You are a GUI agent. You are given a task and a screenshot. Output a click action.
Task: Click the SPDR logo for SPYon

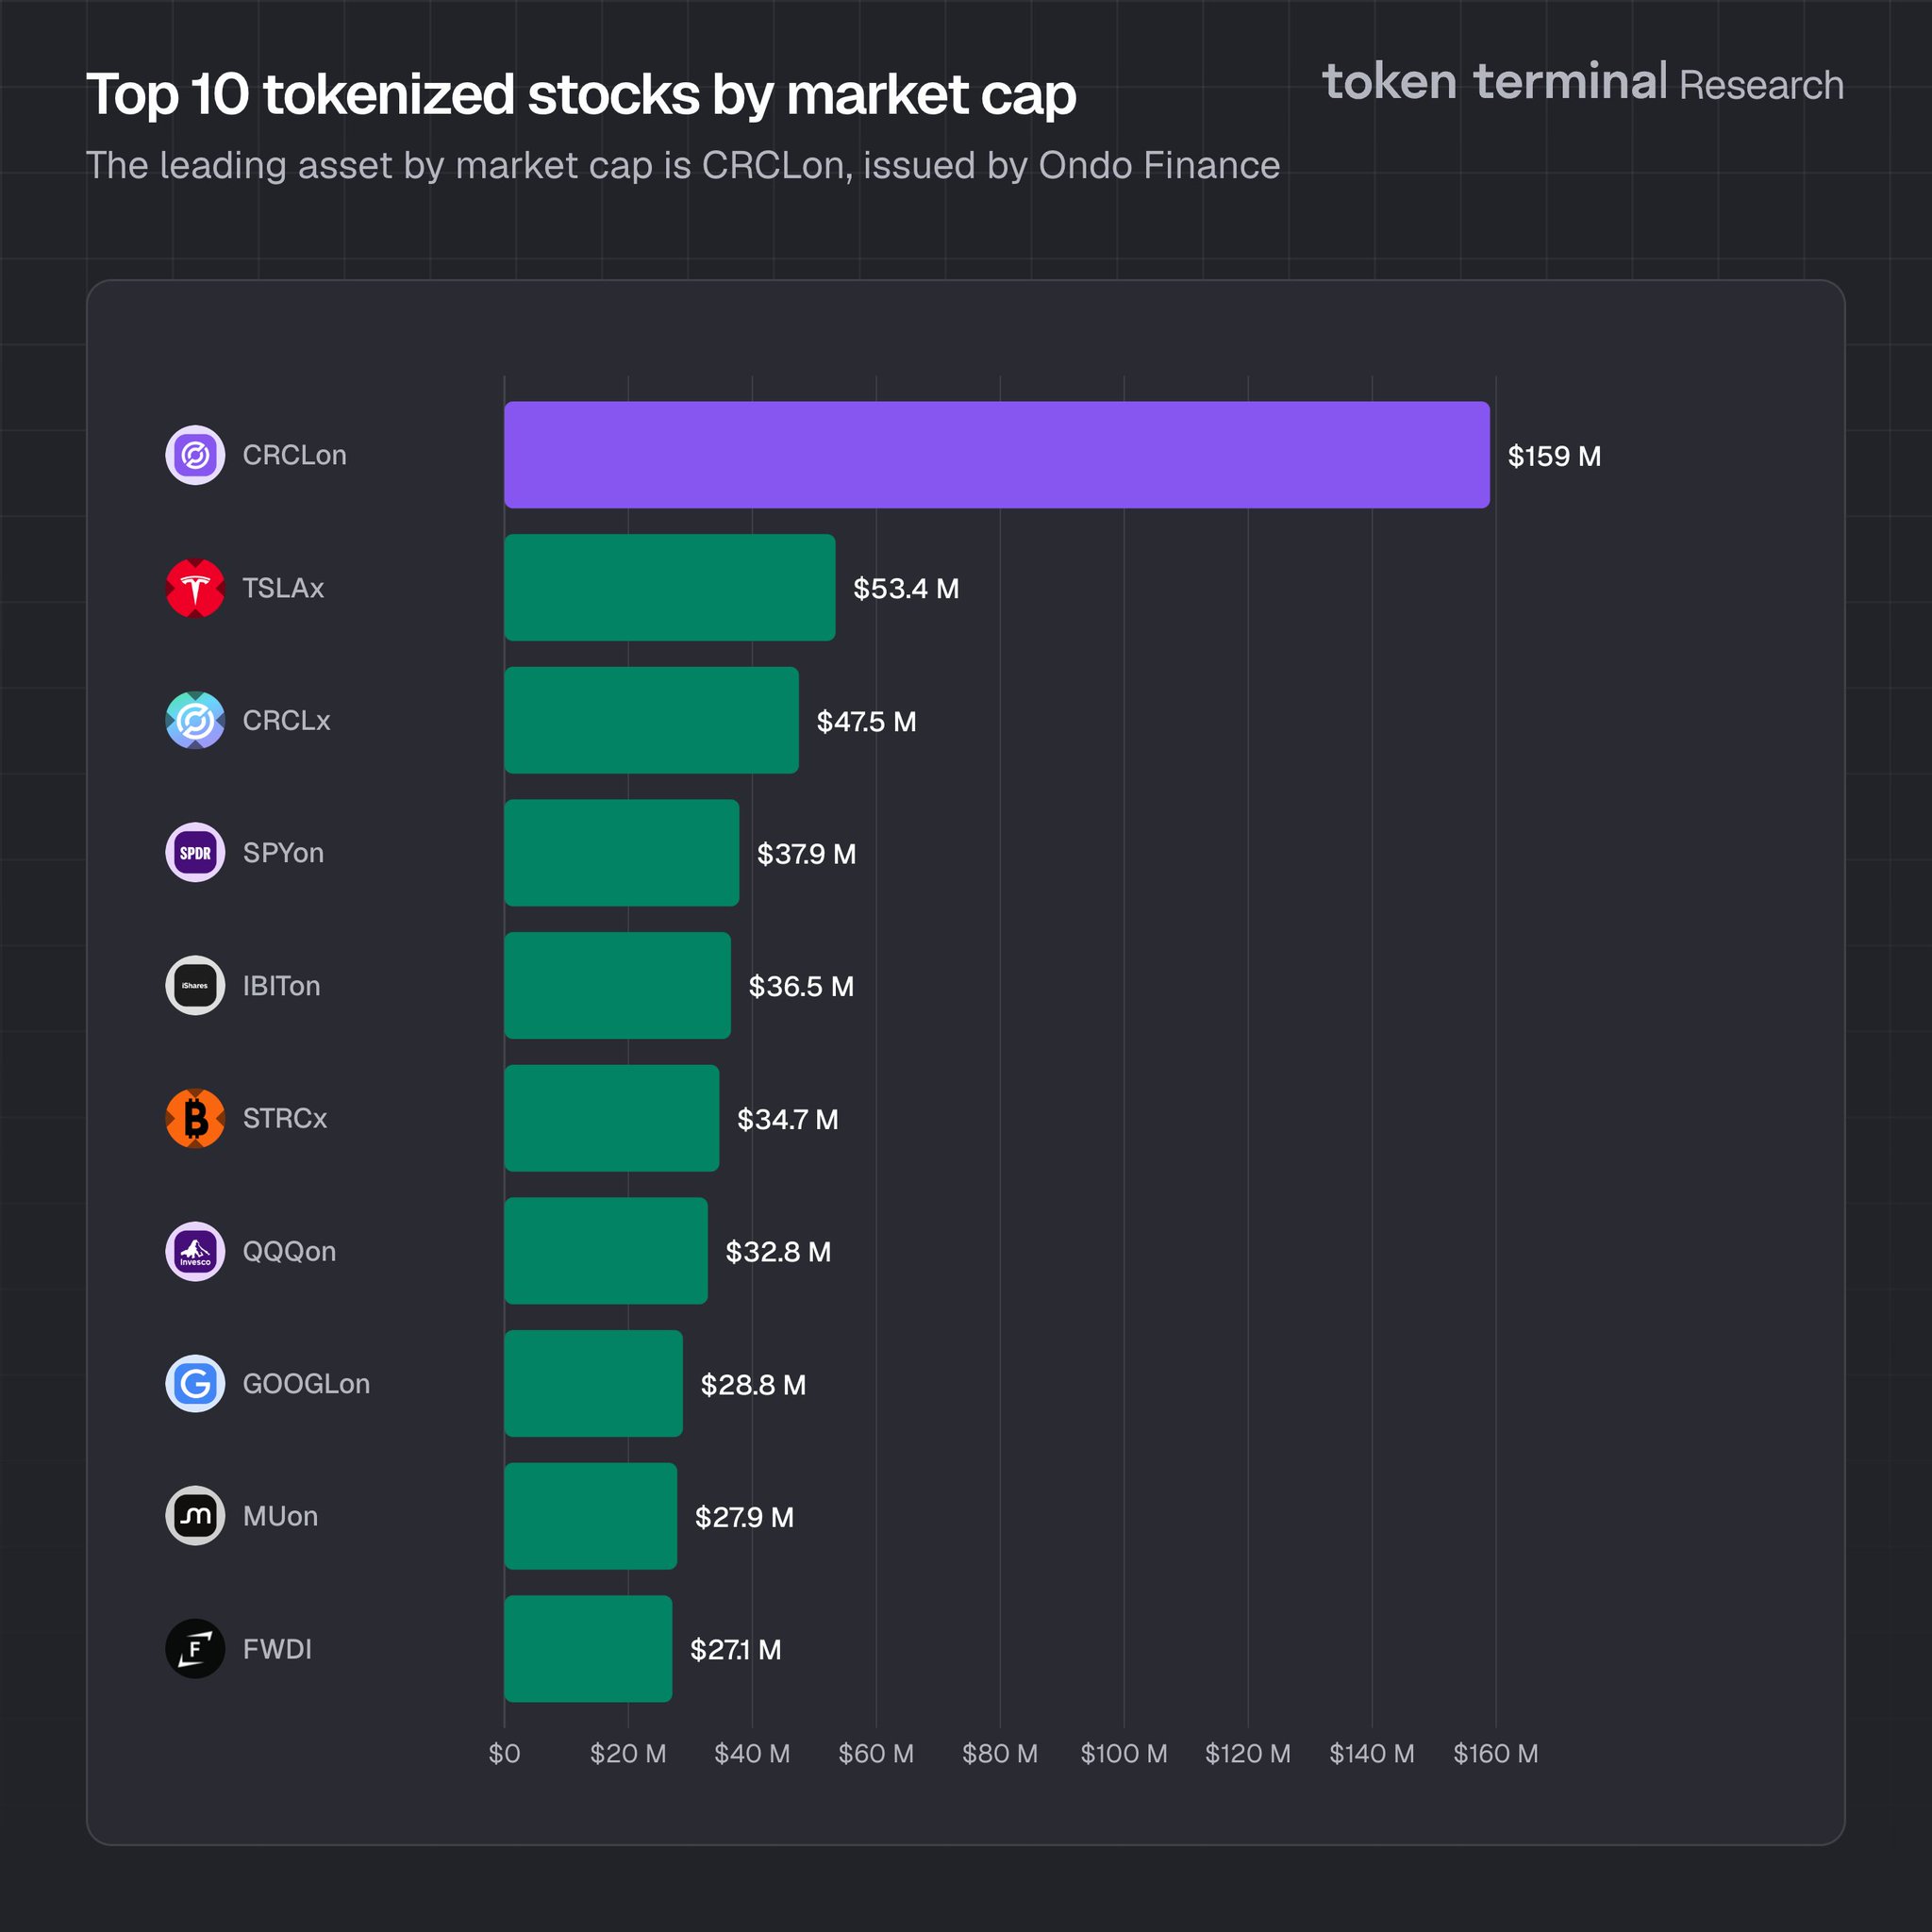(195, 853)
